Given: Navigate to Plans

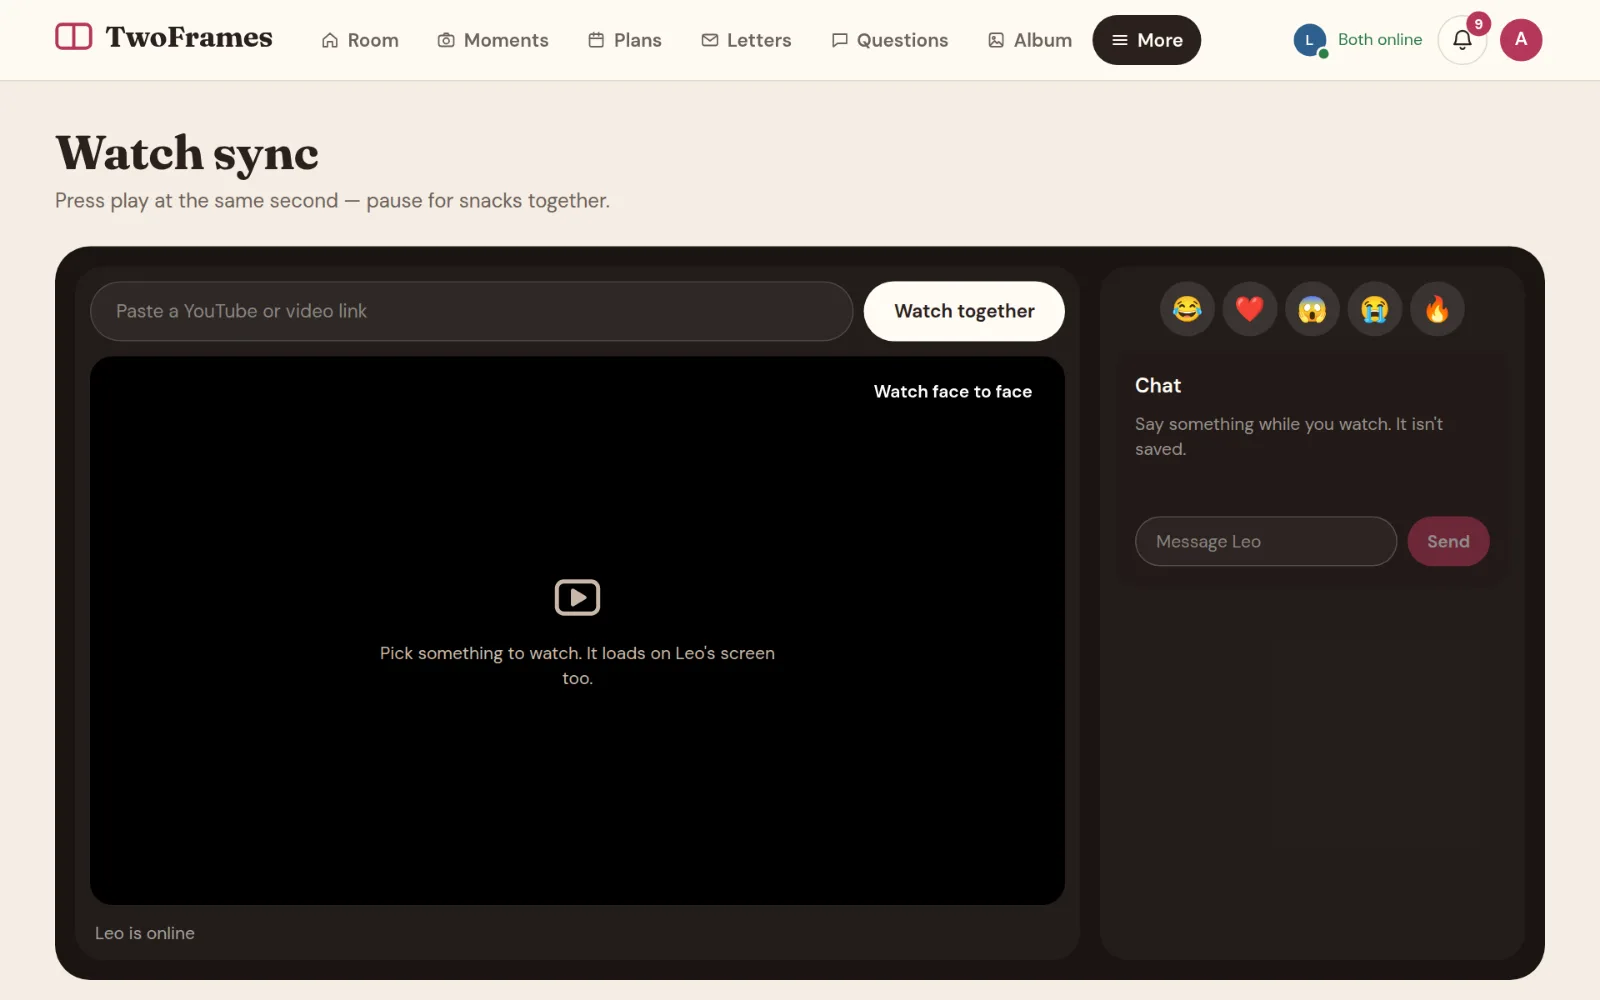Looking at the screenshot, I should pyautogui.click(x=625, y=40).
